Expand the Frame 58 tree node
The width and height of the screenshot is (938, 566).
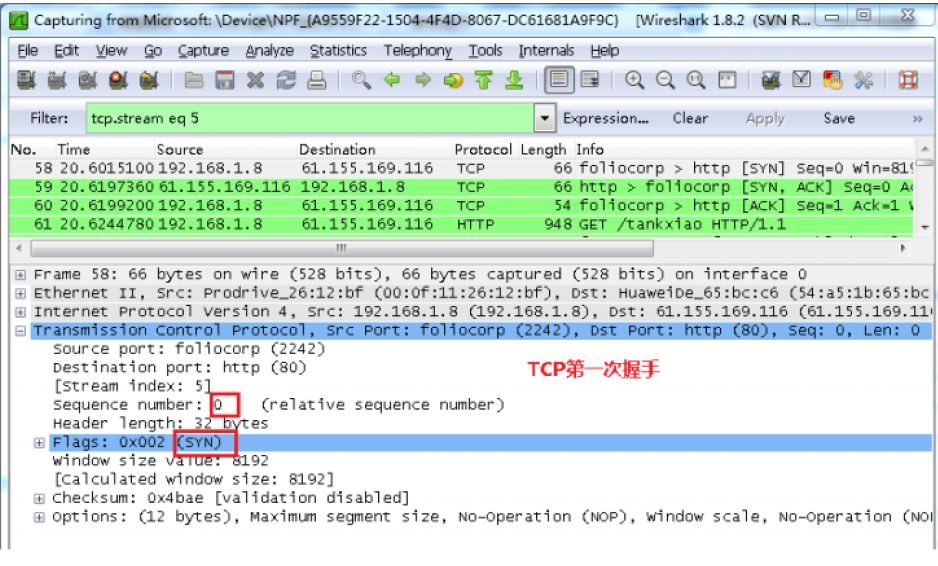20,275
